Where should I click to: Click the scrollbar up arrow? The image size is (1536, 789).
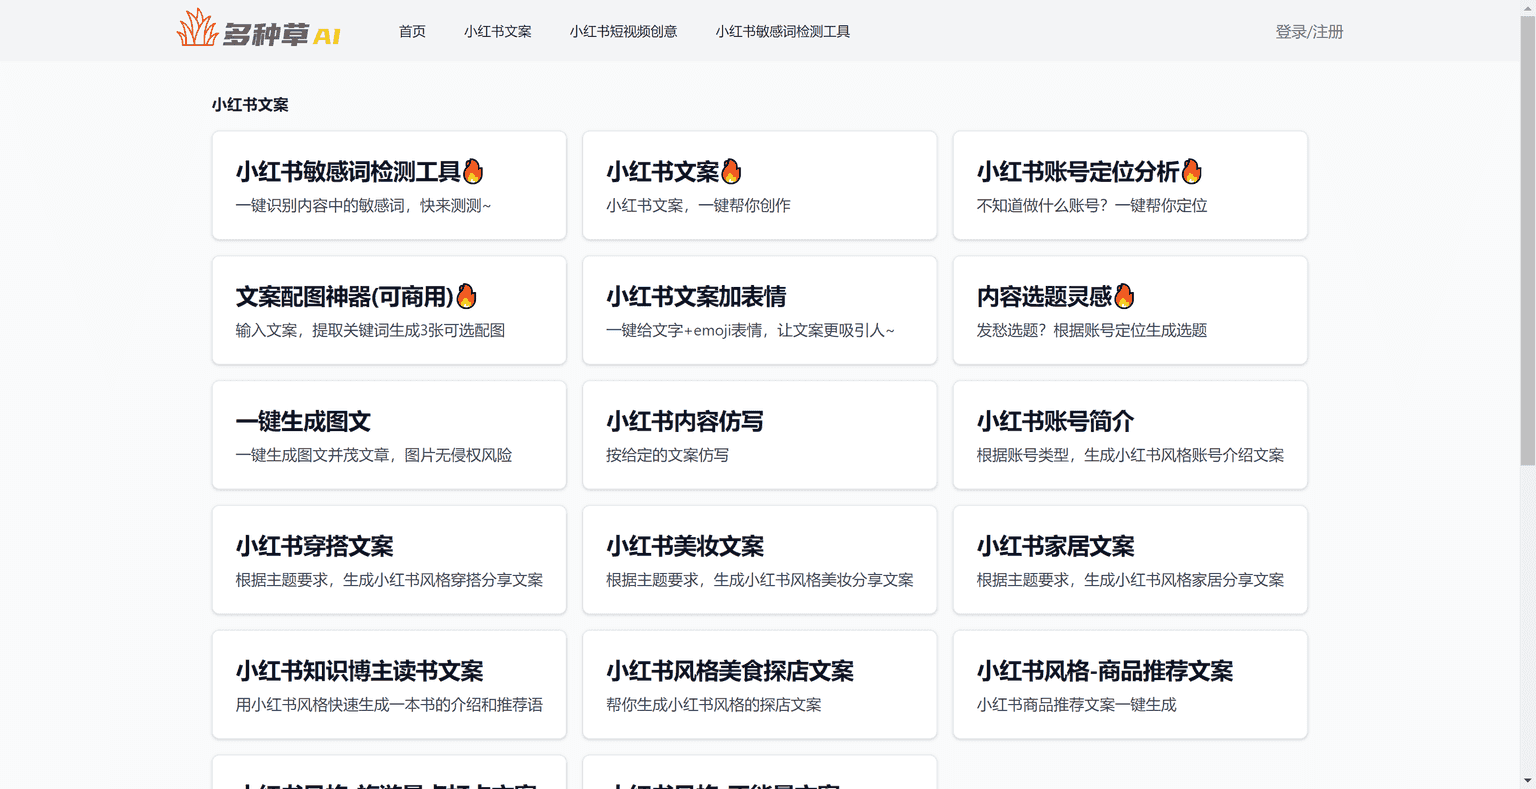(1527, 7)
